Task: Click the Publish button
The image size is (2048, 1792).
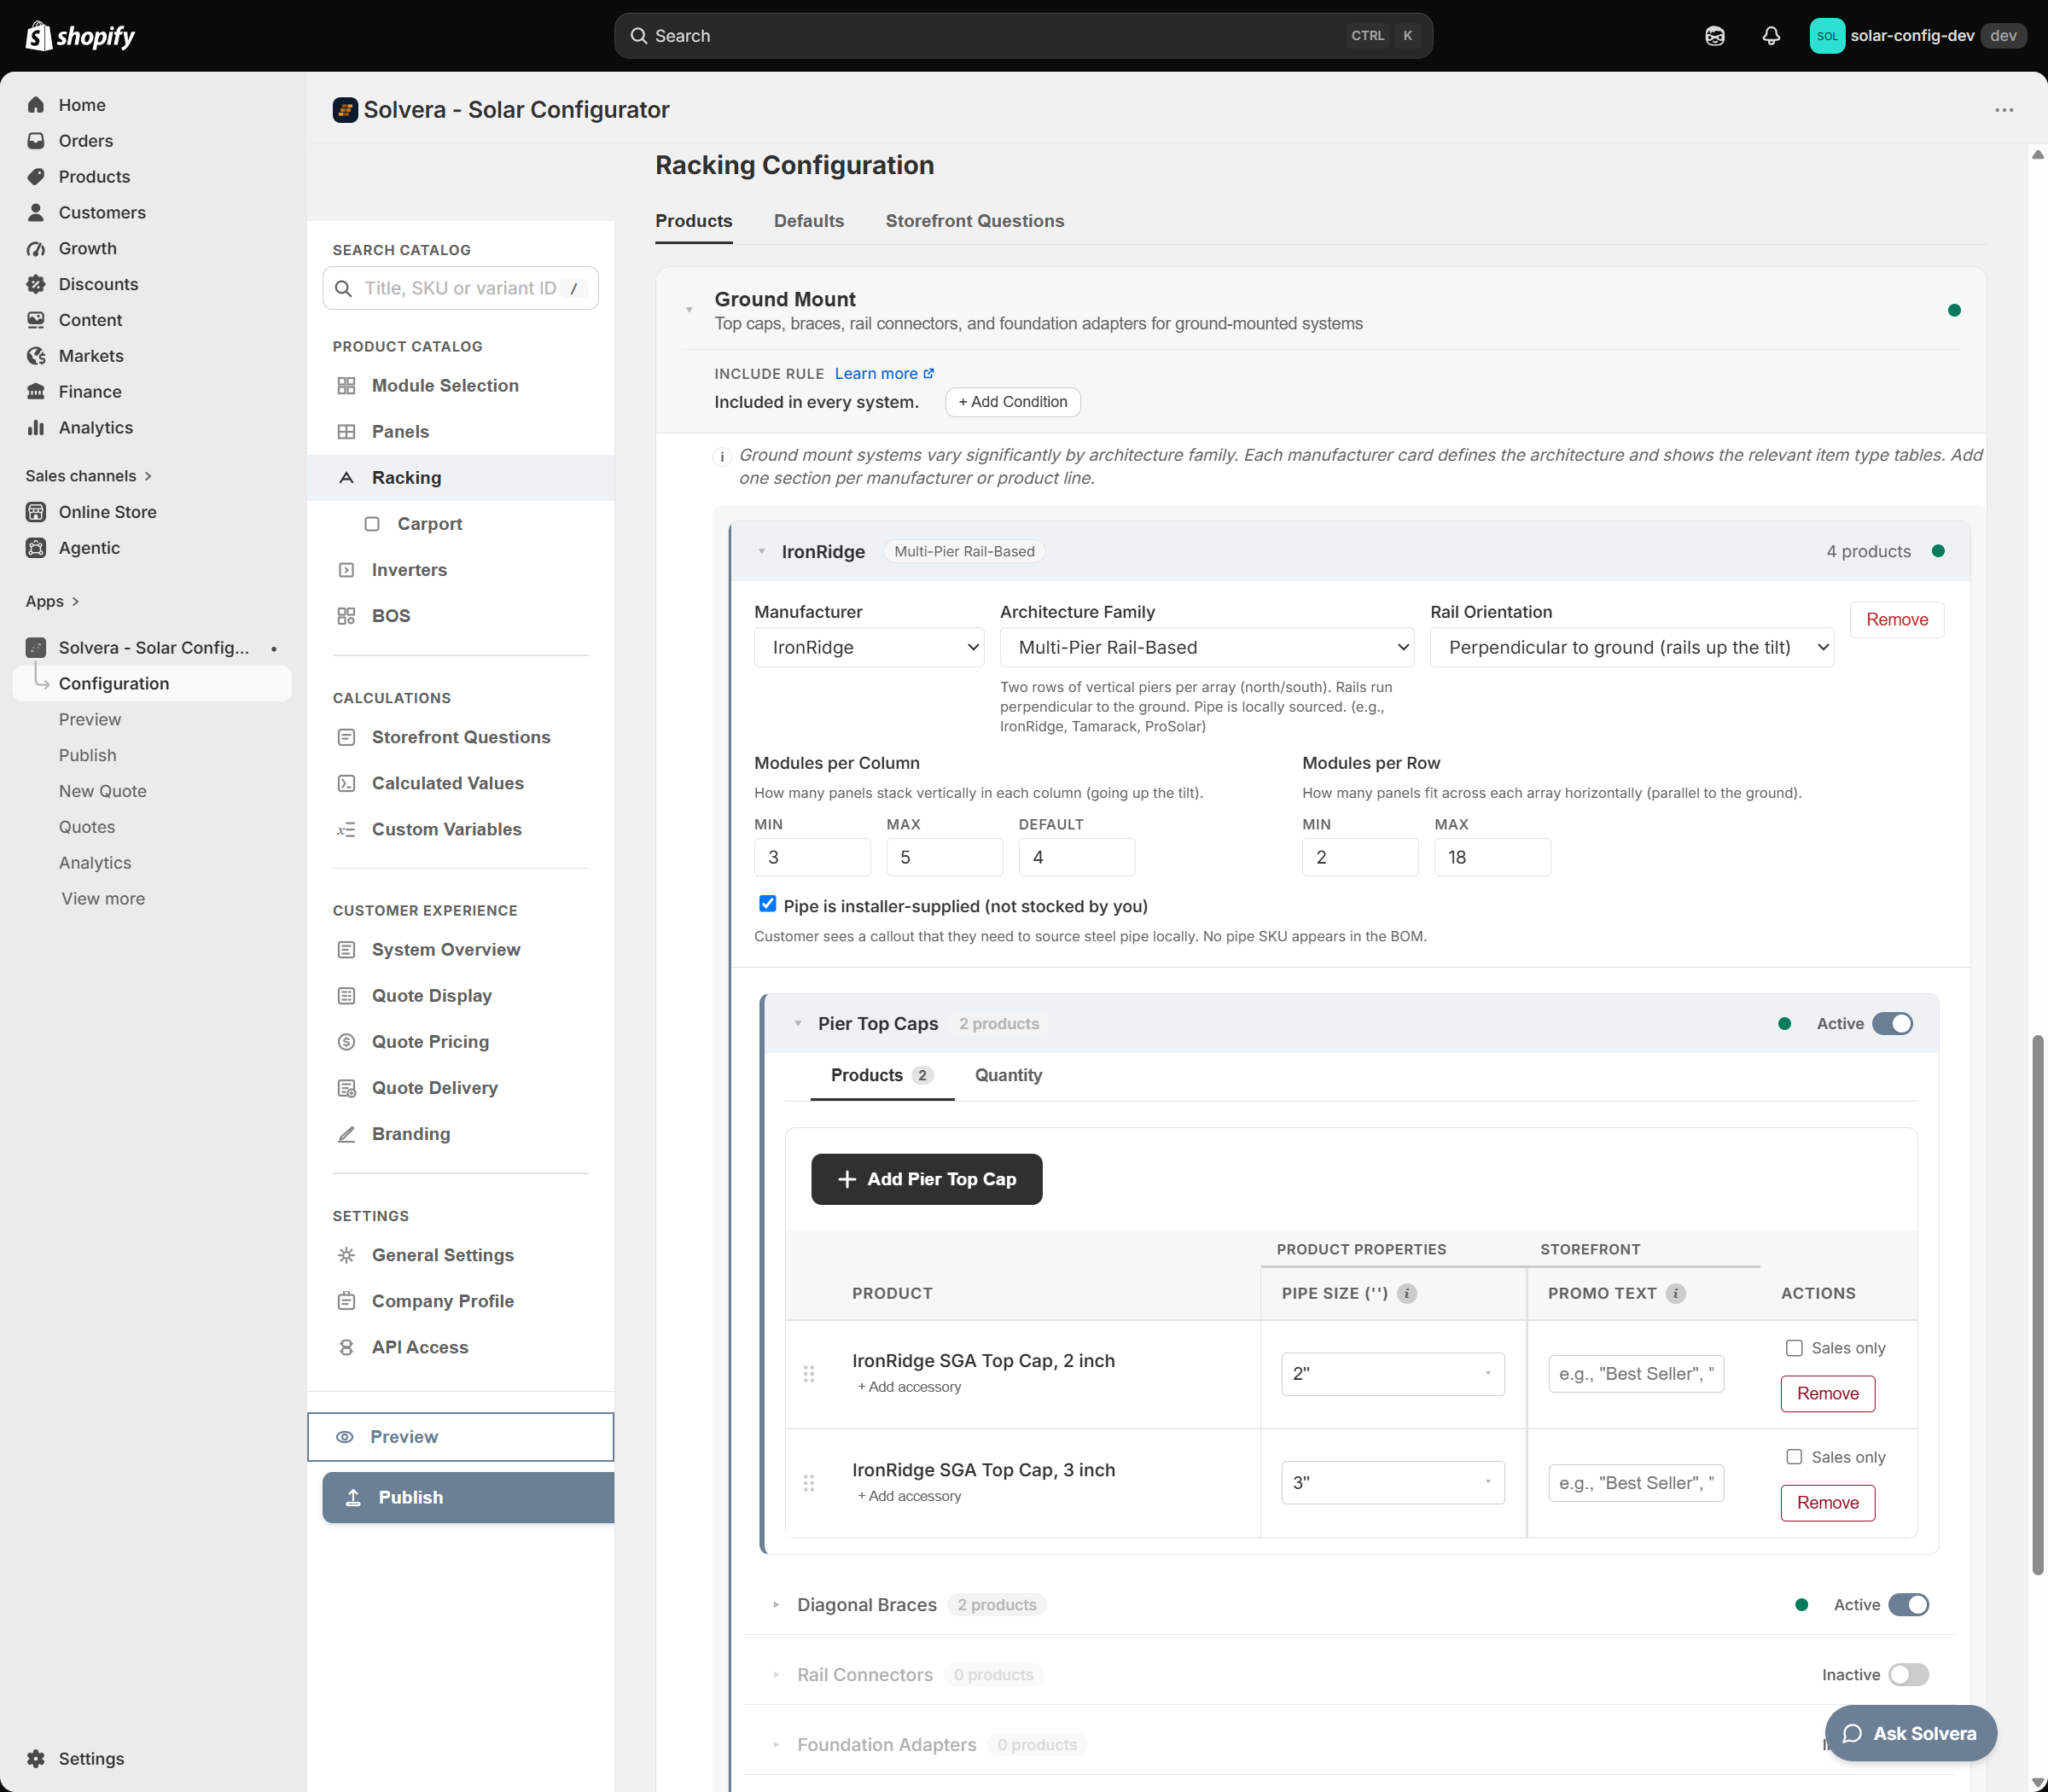Action: point(468,1497)
